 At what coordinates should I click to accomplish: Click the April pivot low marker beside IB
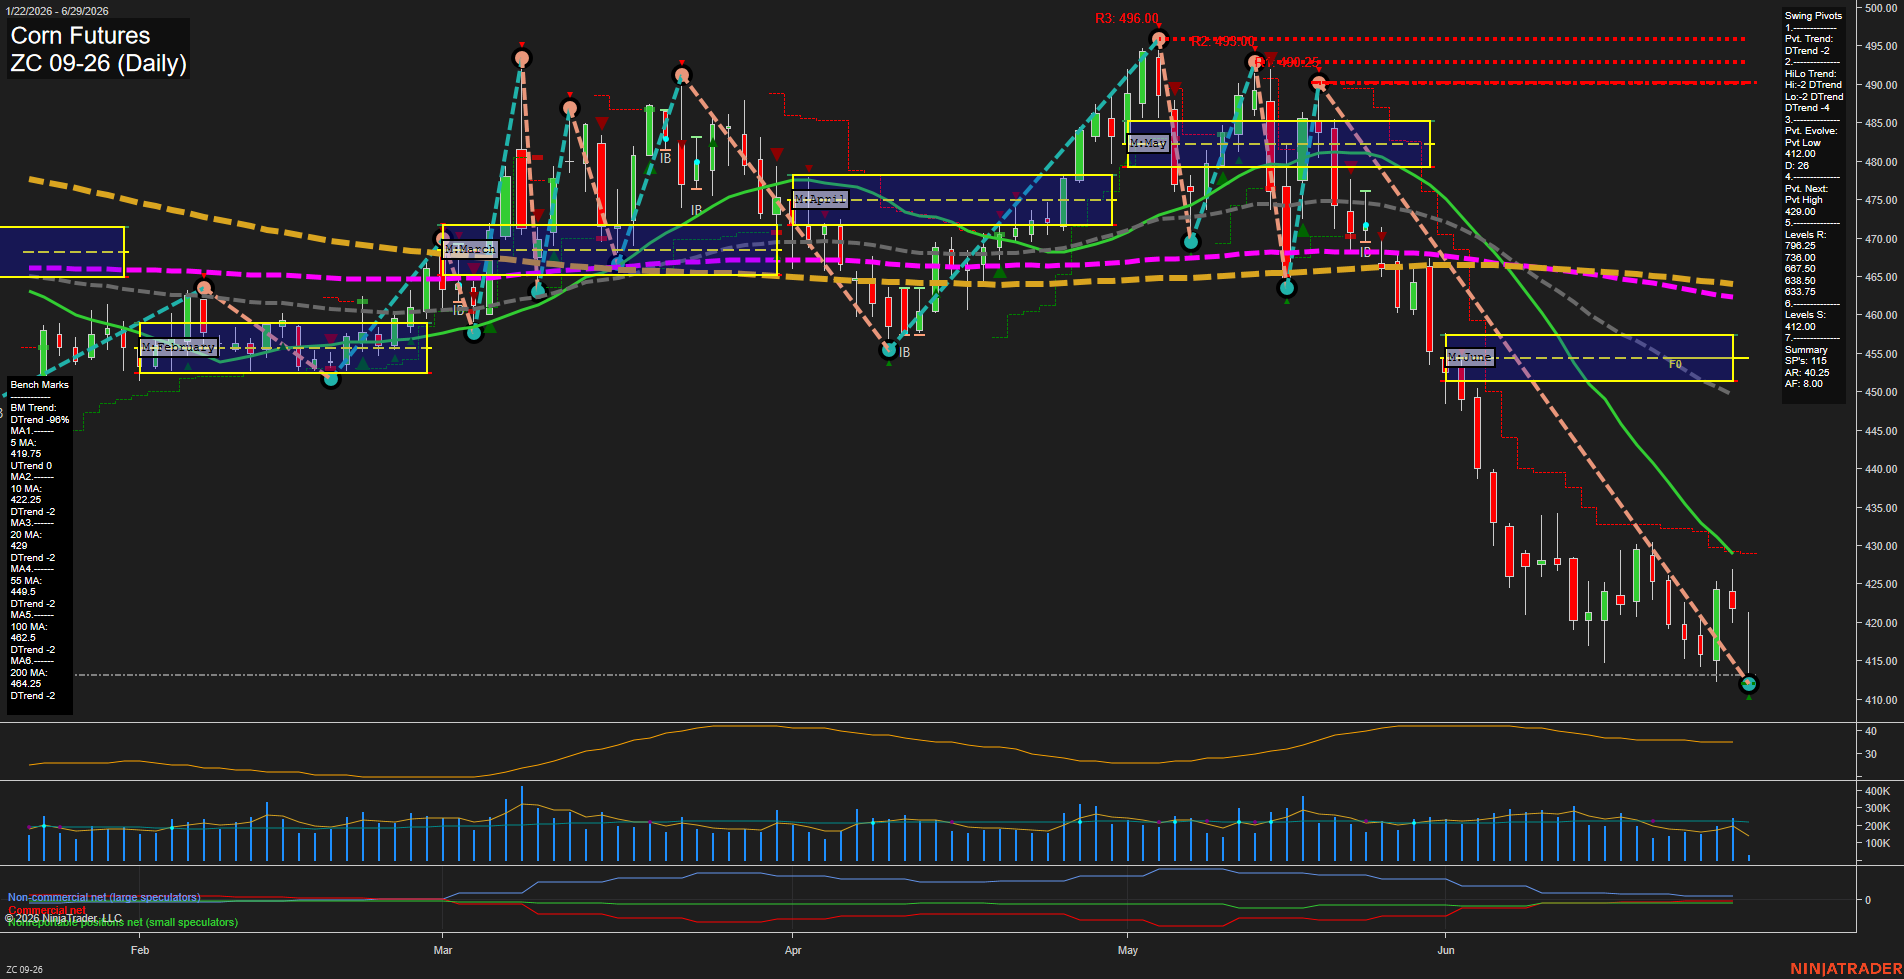tap(888, 350)
